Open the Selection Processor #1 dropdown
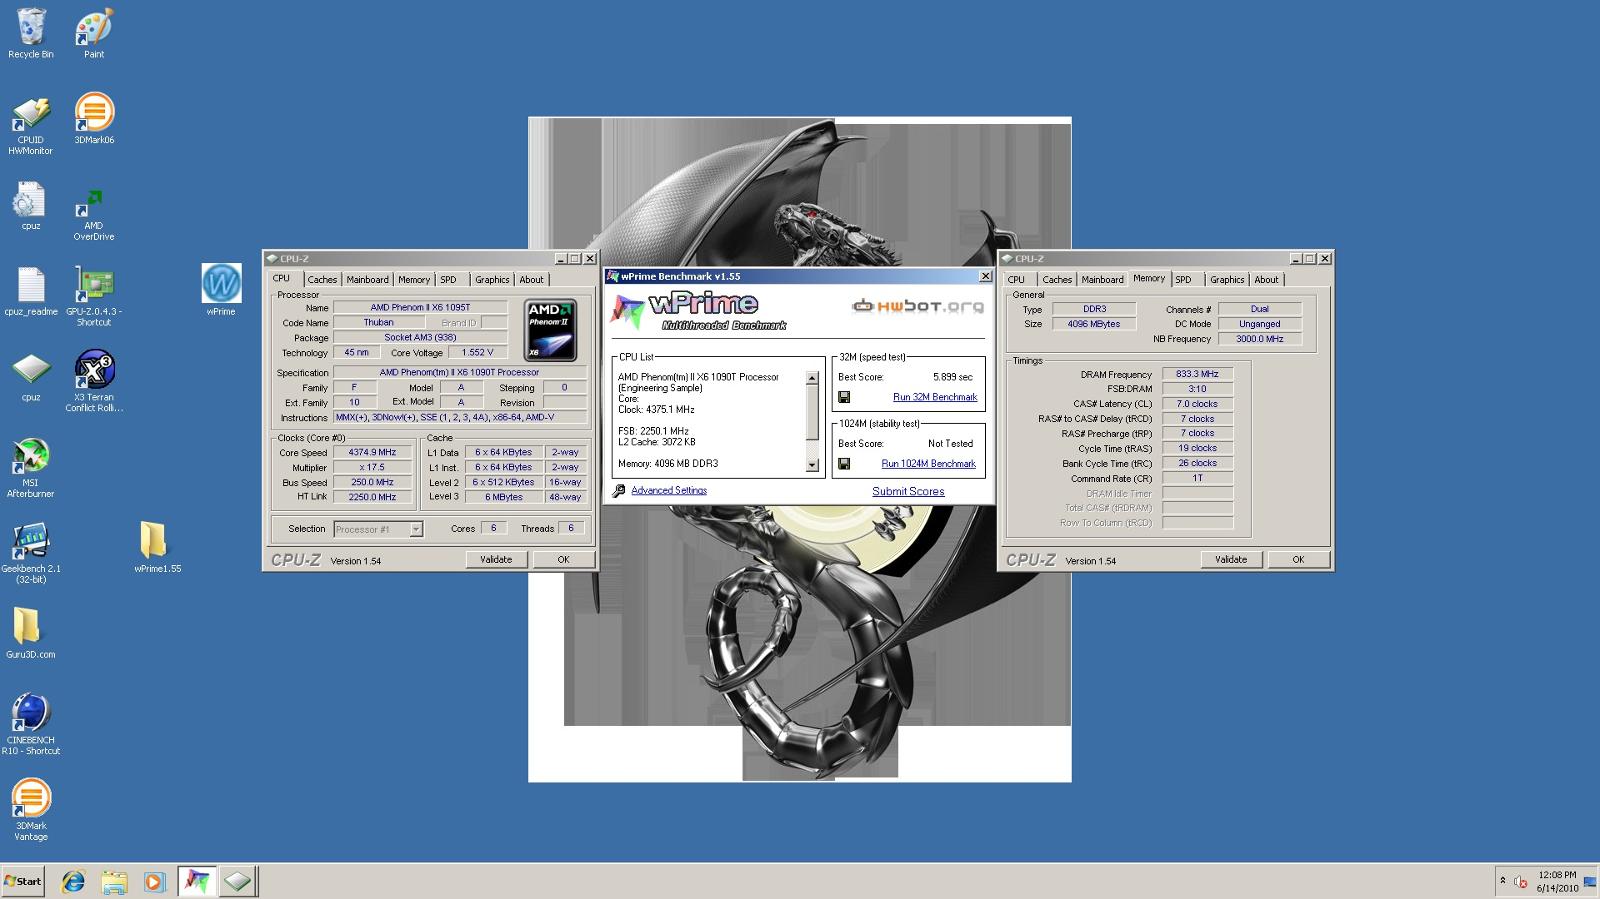This screenshot has width=1600, height=899. click(x=416, y=529)
